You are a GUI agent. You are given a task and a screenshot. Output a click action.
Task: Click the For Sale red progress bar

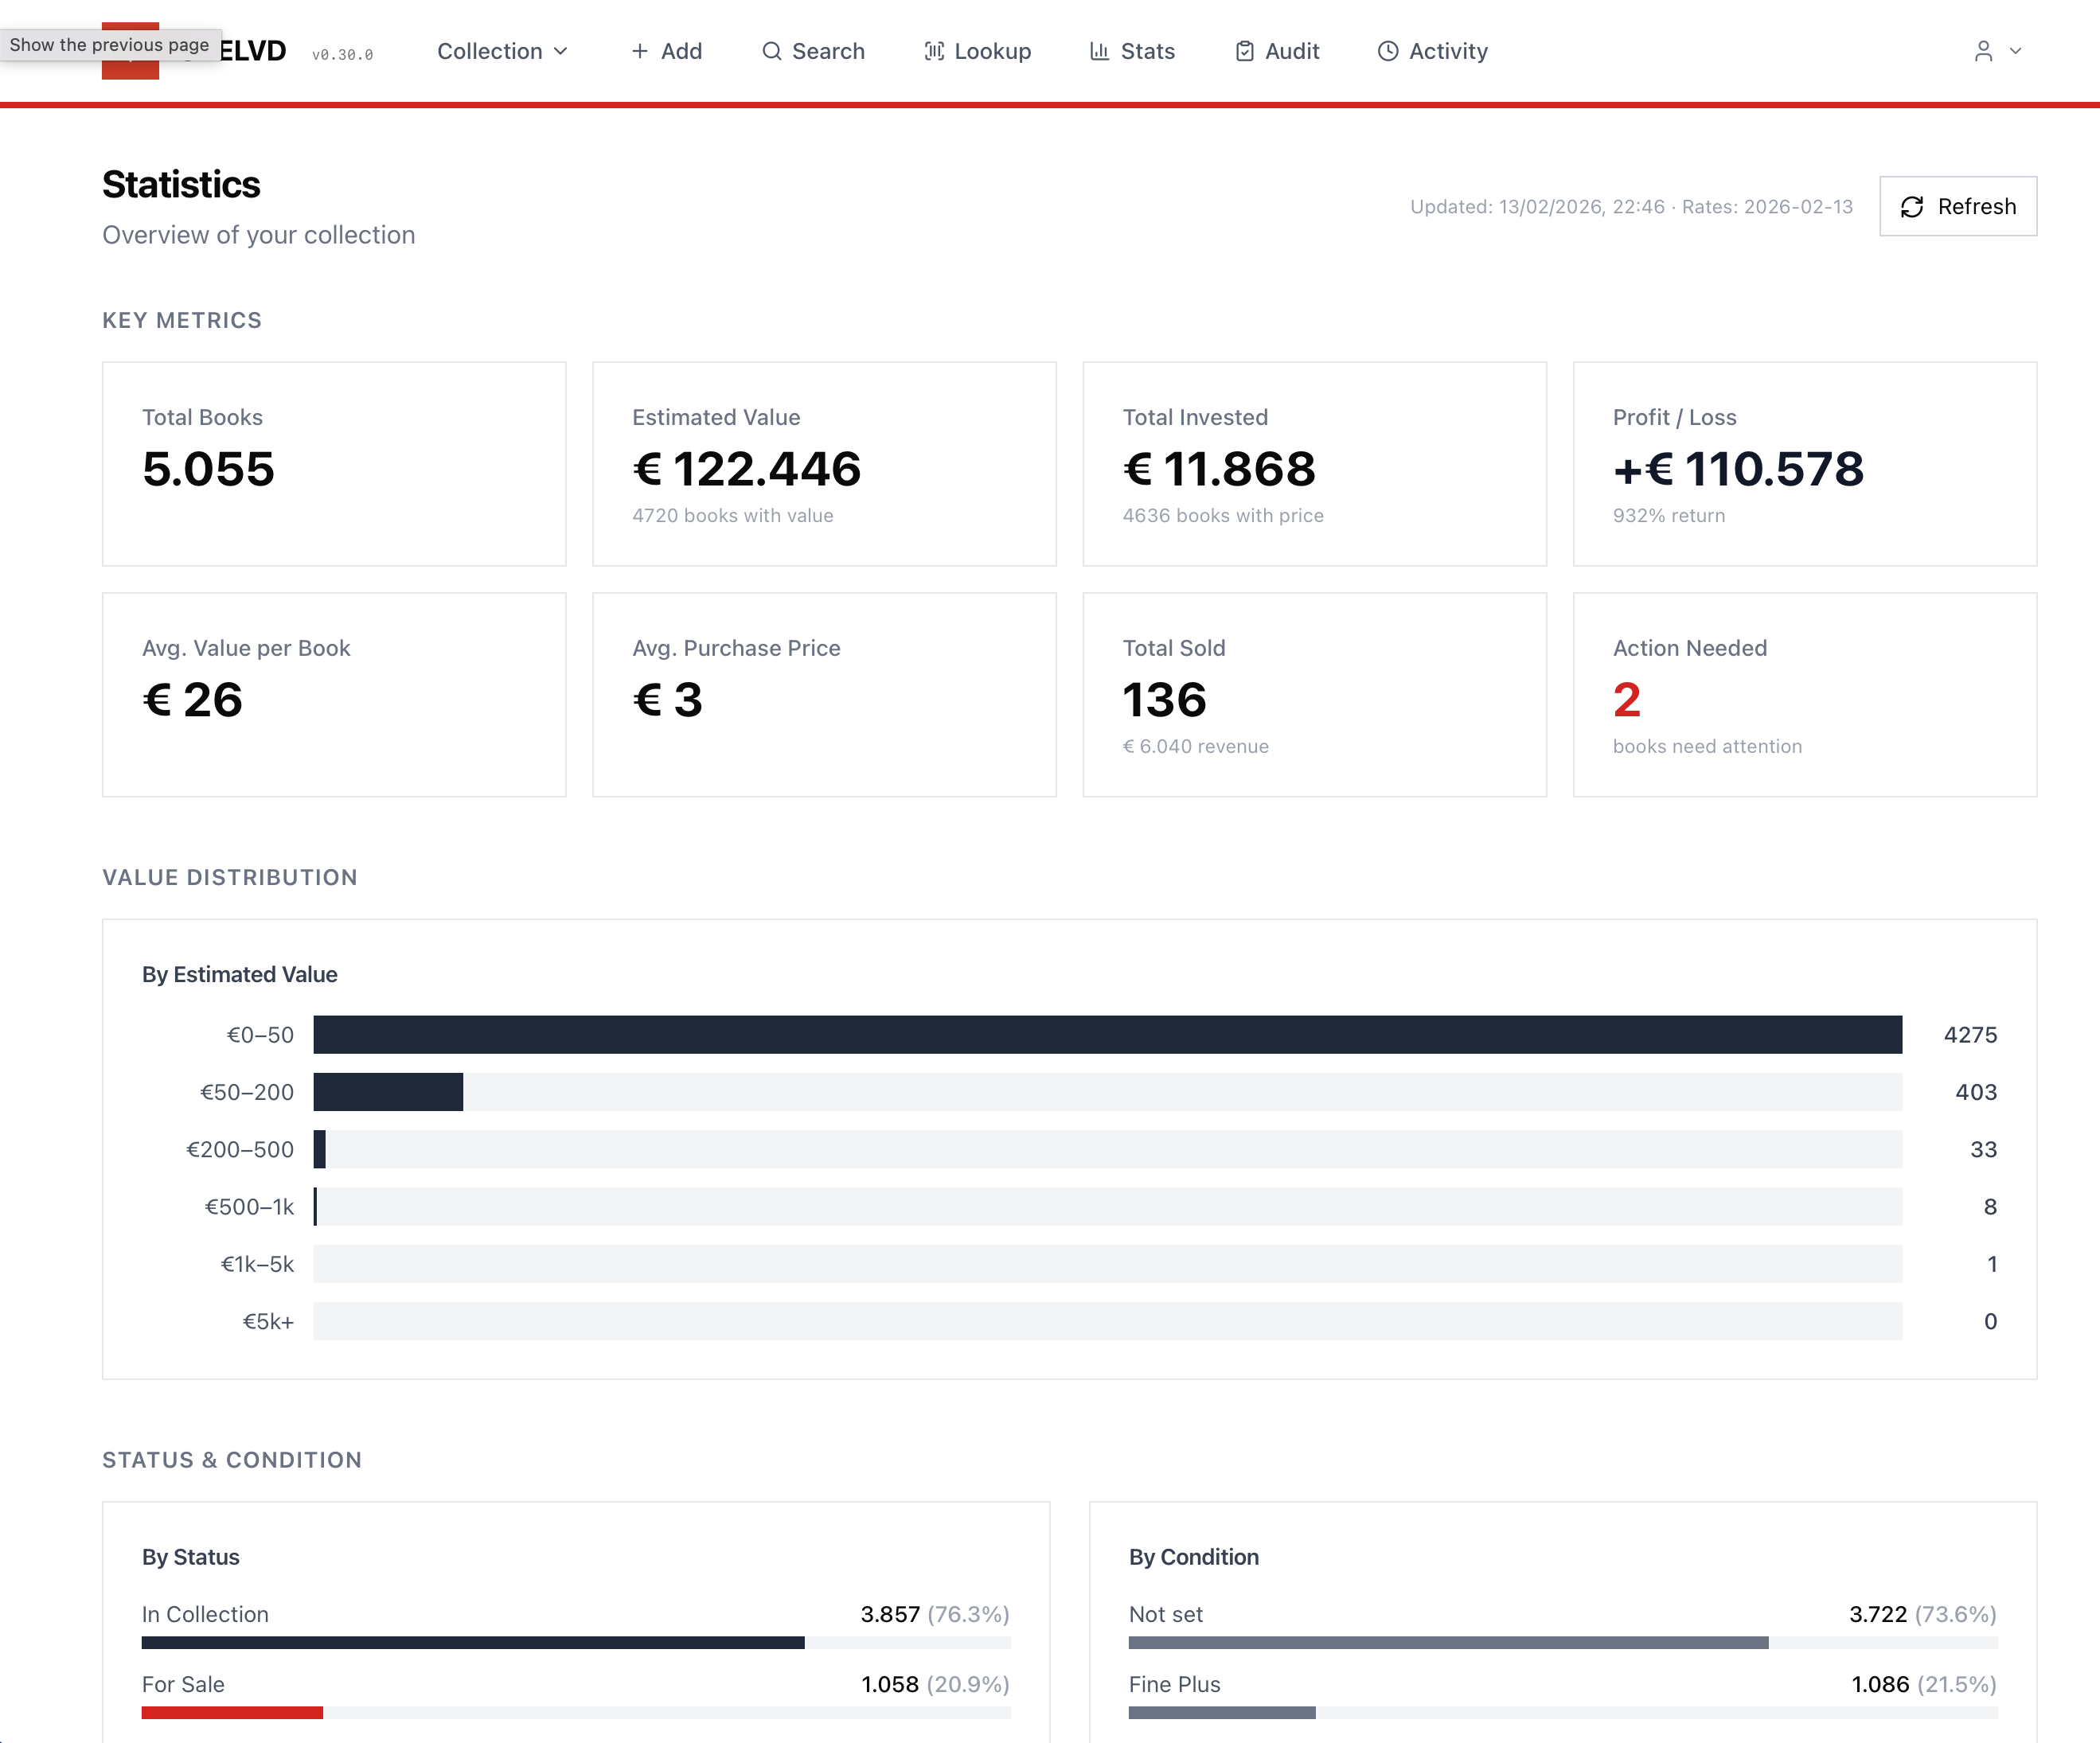[x=232, y=1712]
